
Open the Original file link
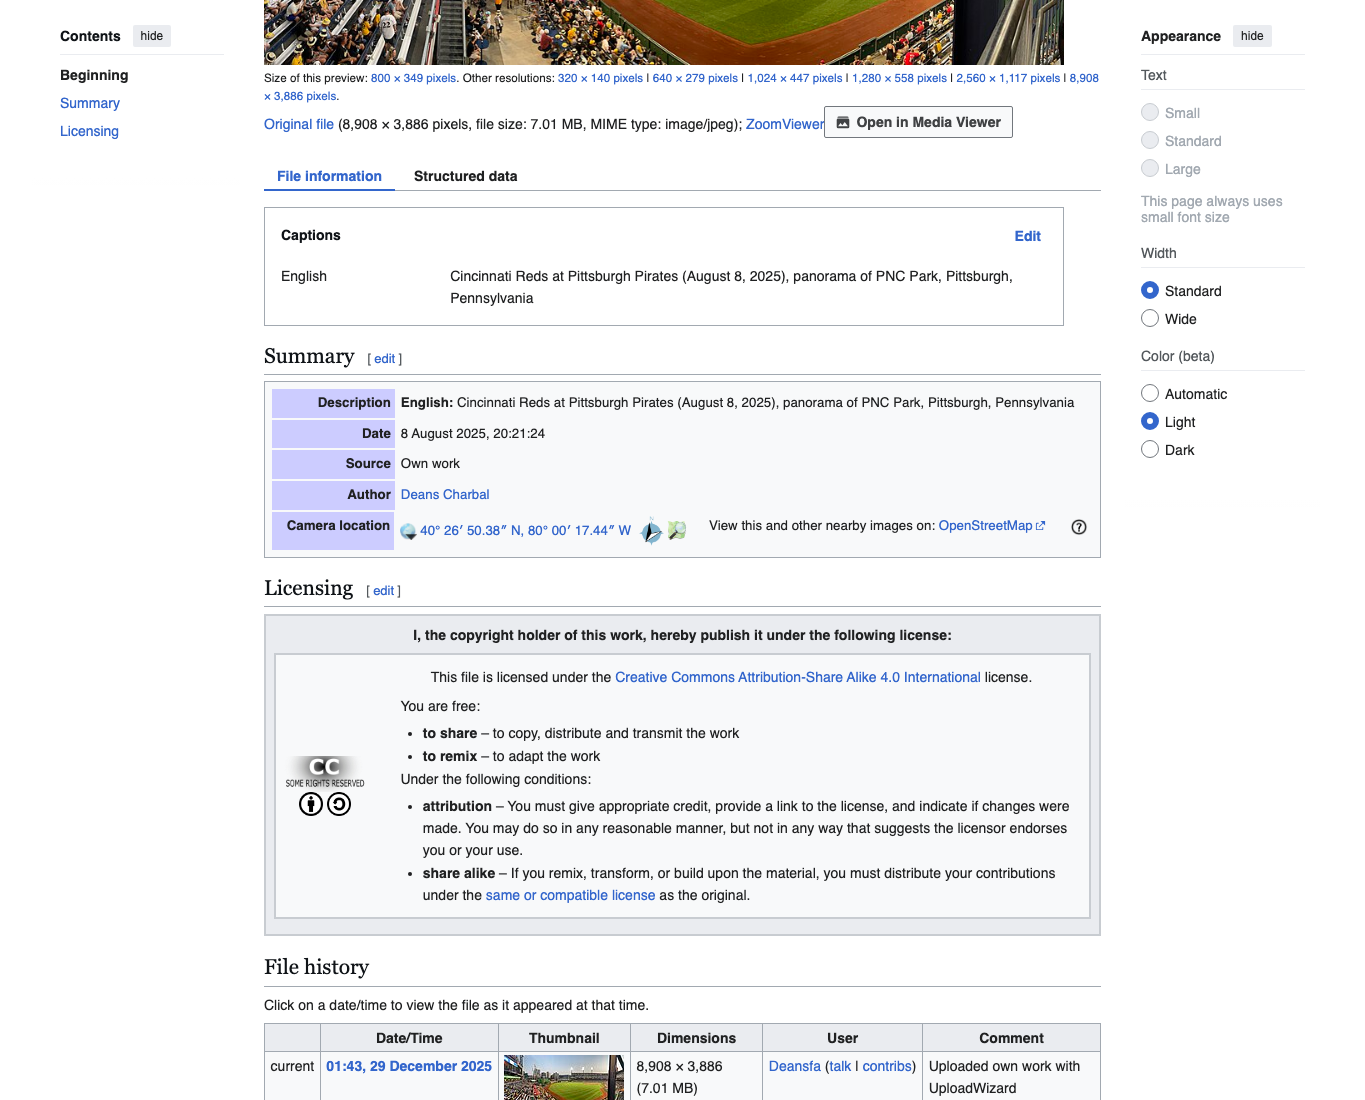point(299,124)
